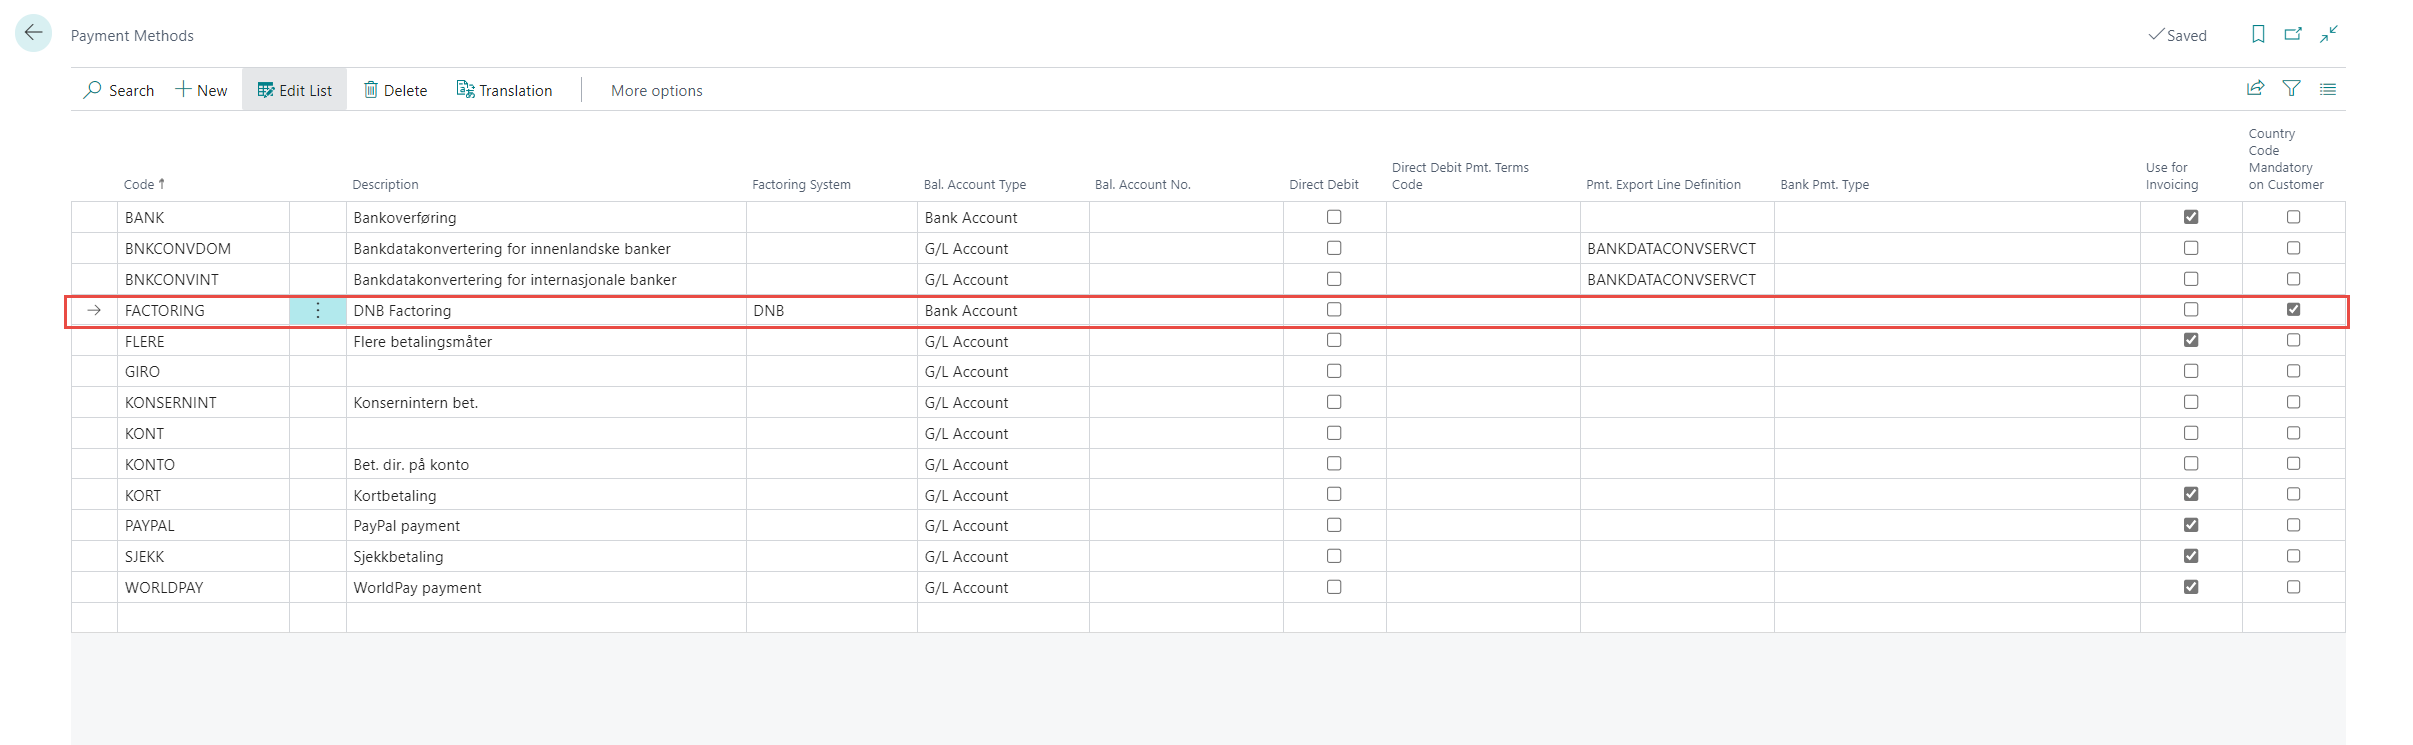Screen dimensions: 2413x745
Task: Delete the selected payment method
Action: click(x=395, y=90)
